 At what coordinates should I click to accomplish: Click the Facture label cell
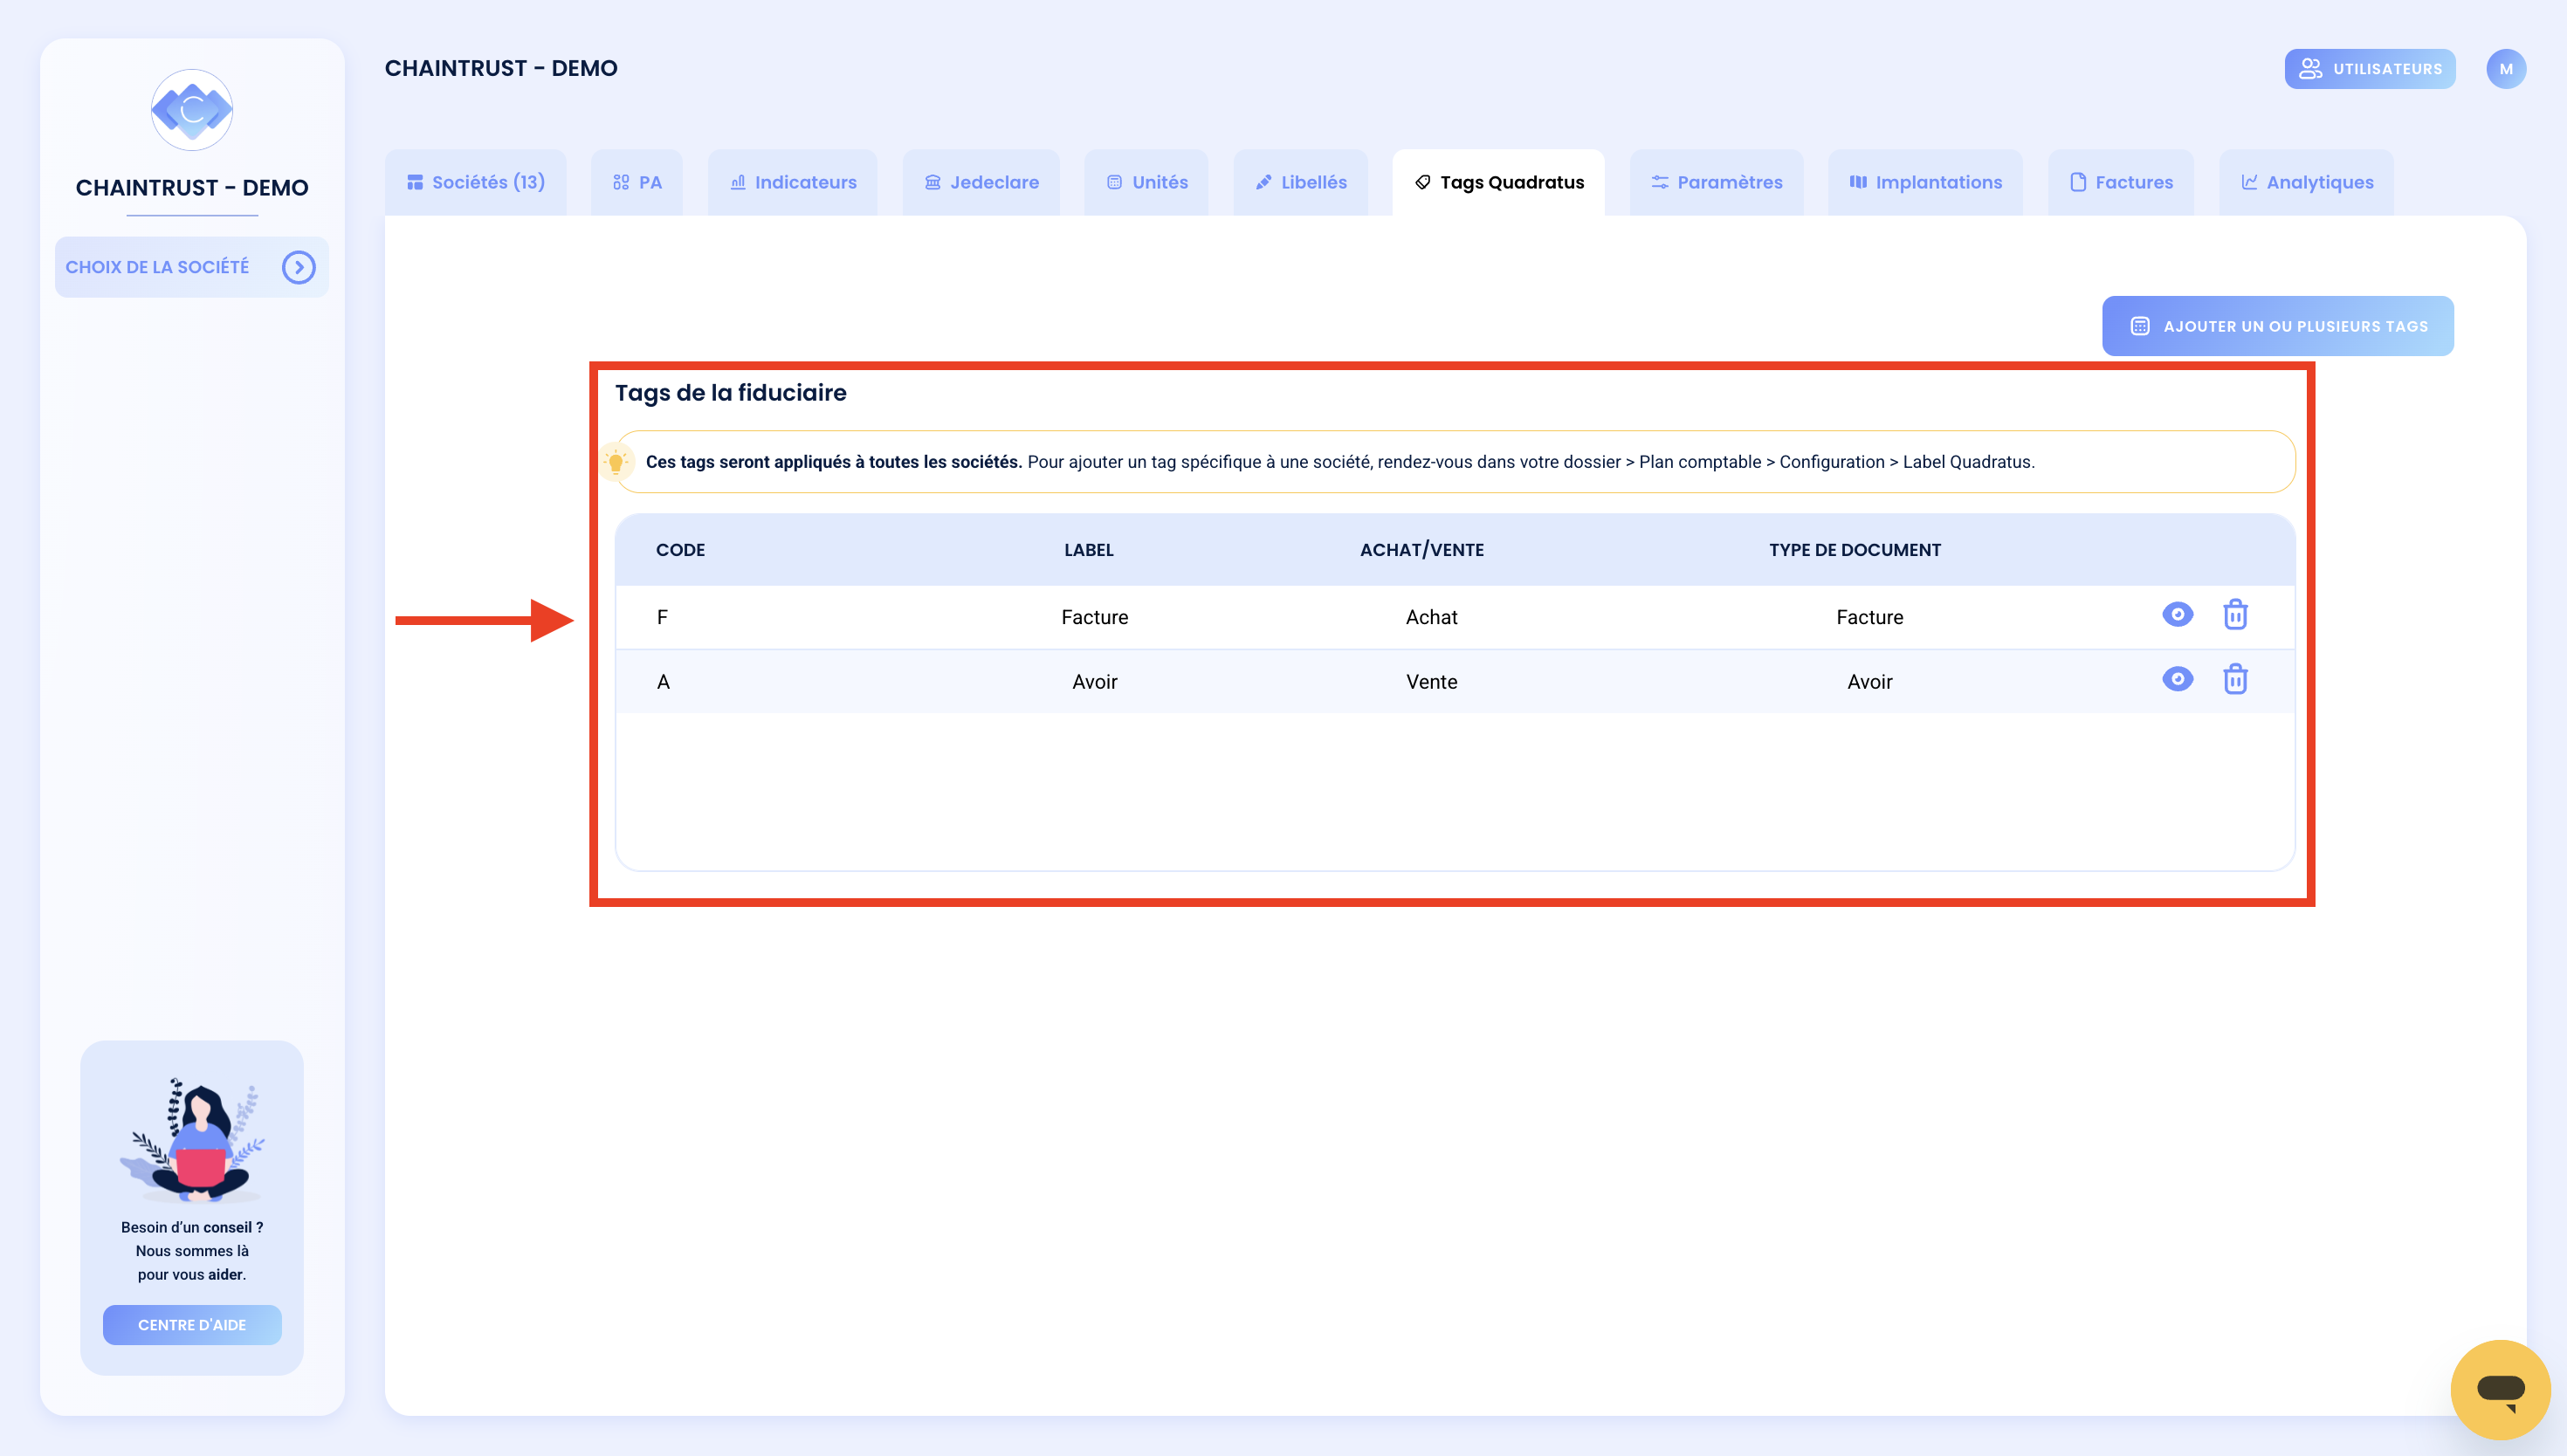1094,617
